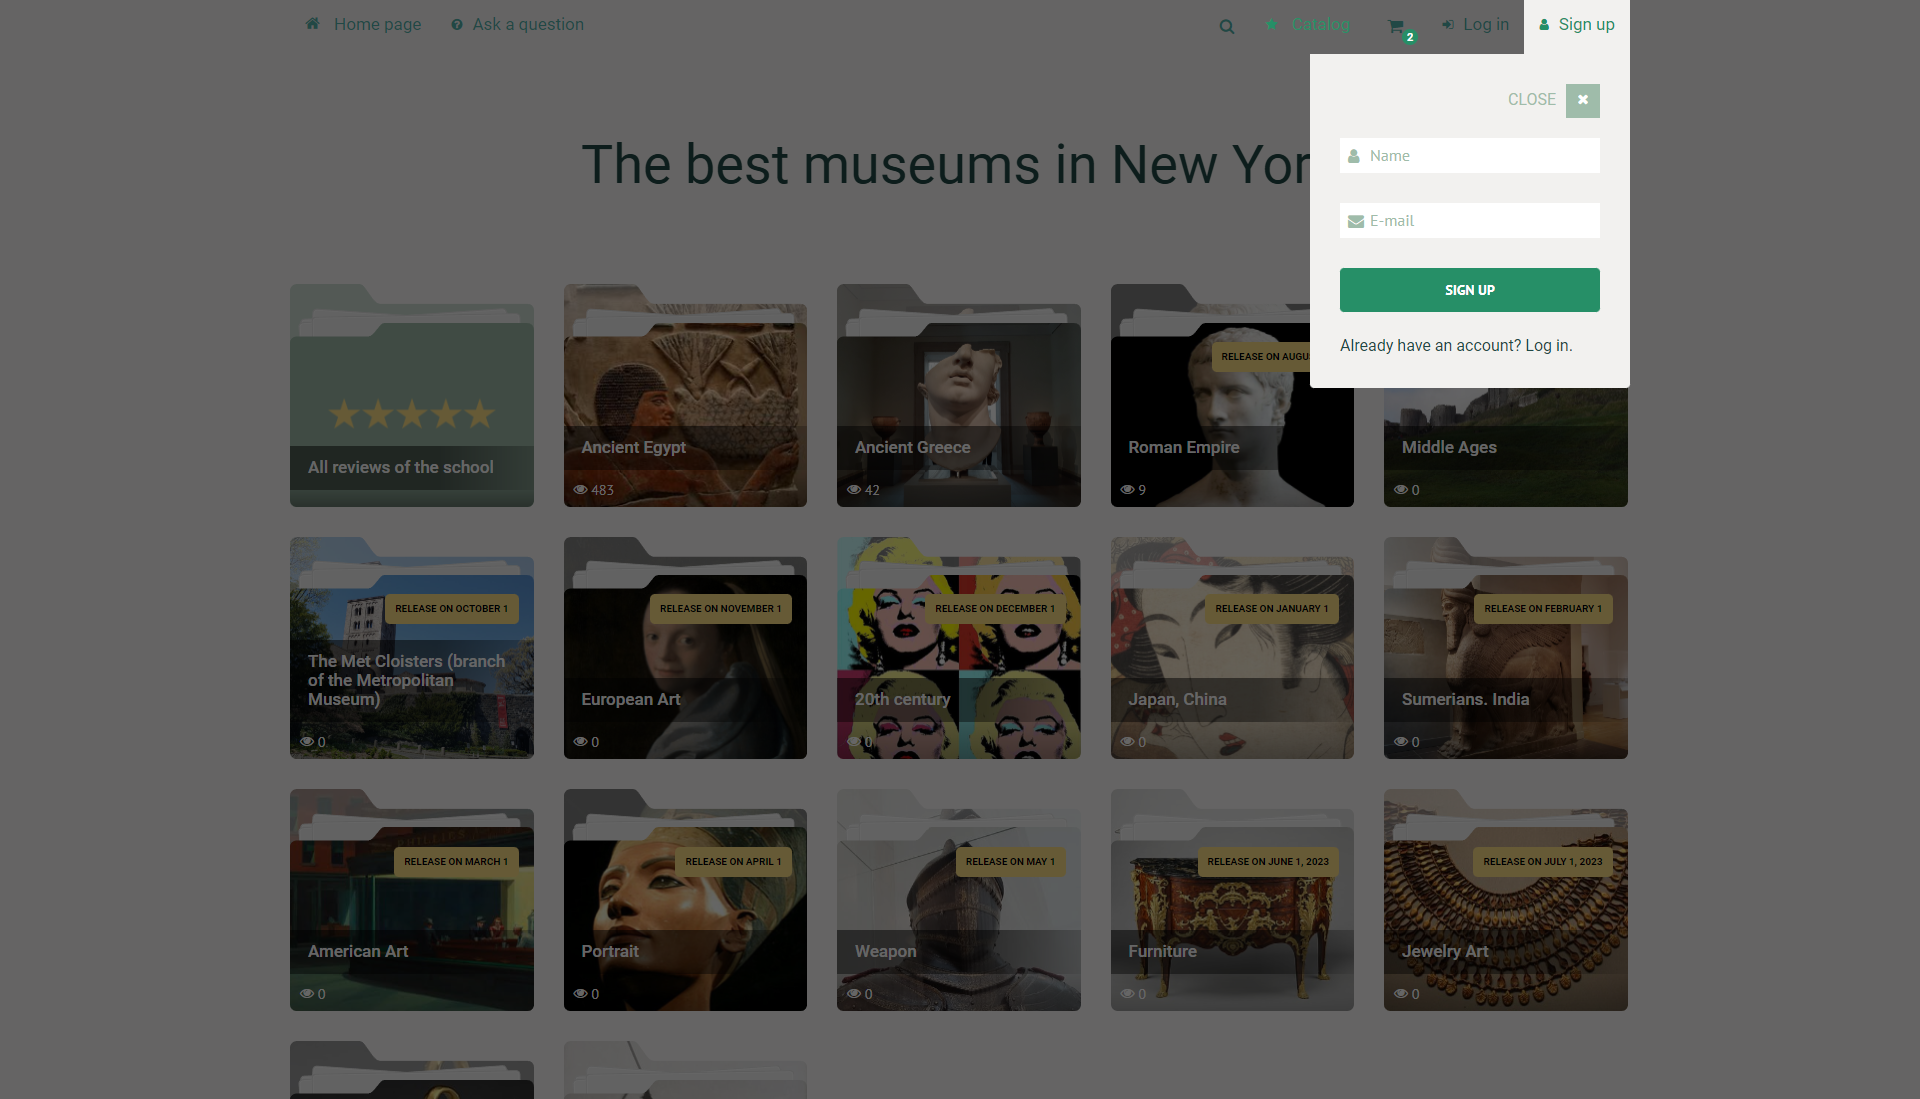Open The Met Cloisters folder
The width and height of the screenshot is (1920, 1099).
412,648
